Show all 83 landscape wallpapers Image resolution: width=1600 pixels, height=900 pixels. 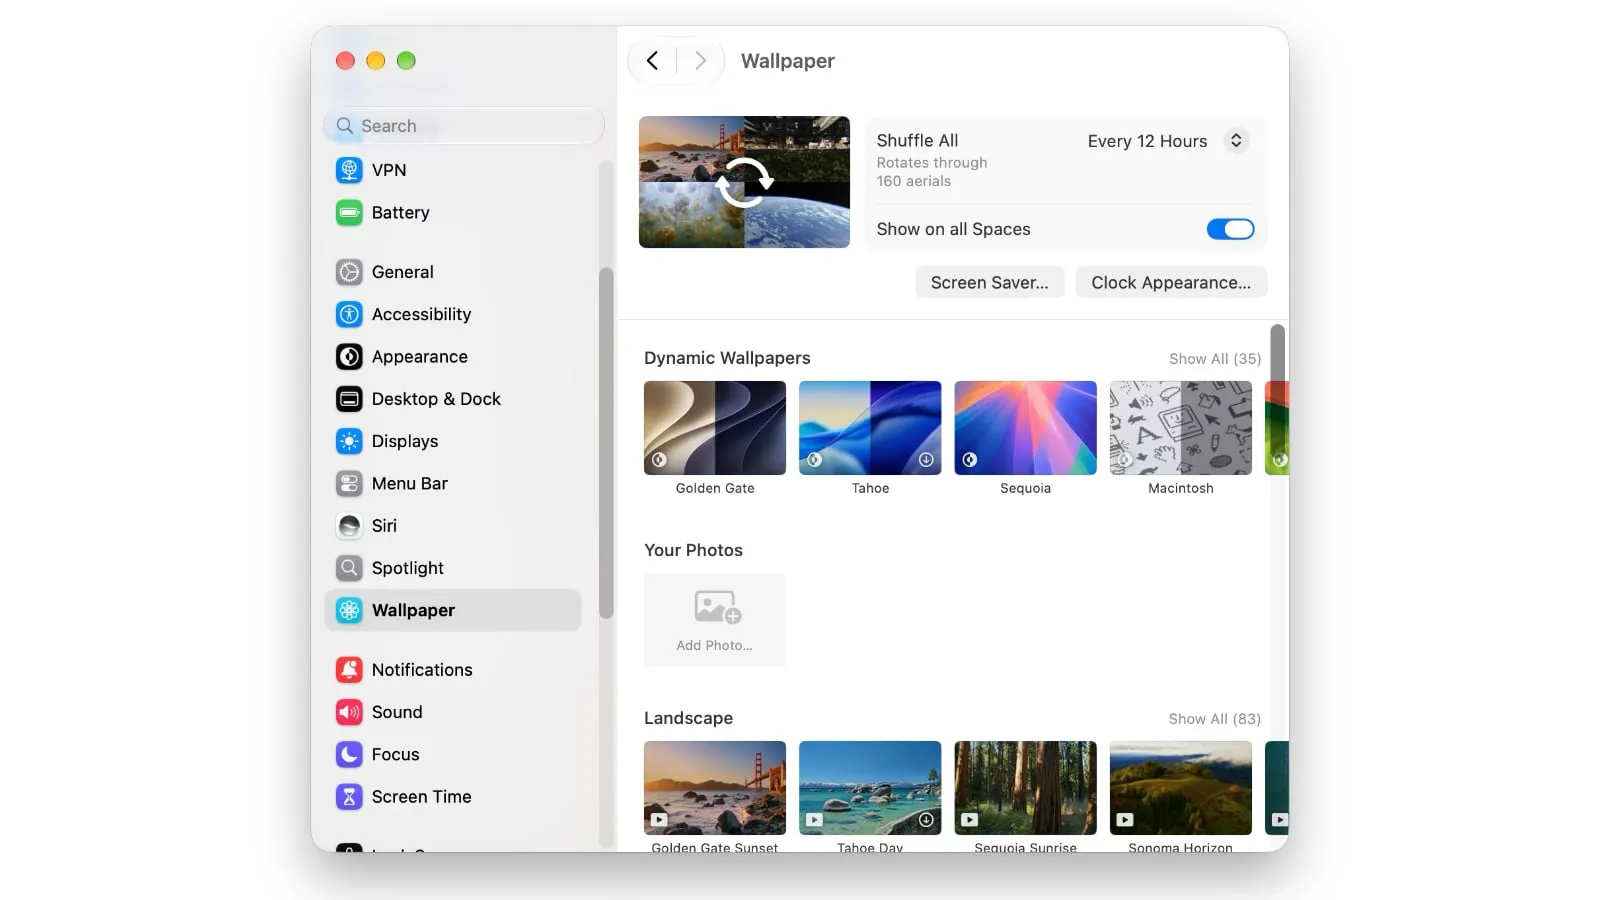pyautogui.click(x=1214, y=719)
